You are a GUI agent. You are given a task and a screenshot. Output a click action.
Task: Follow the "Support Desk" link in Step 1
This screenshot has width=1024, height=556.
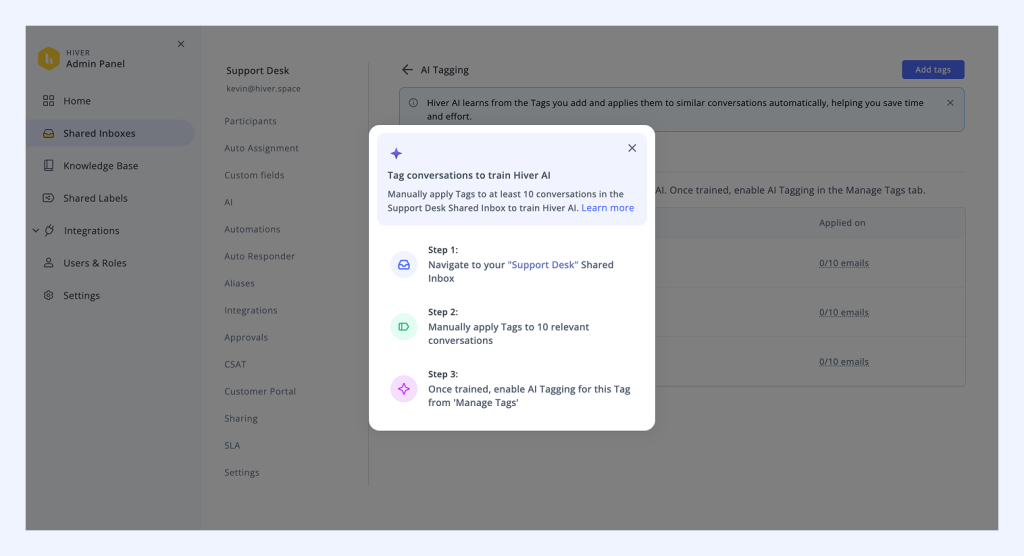tap(543, 265)
